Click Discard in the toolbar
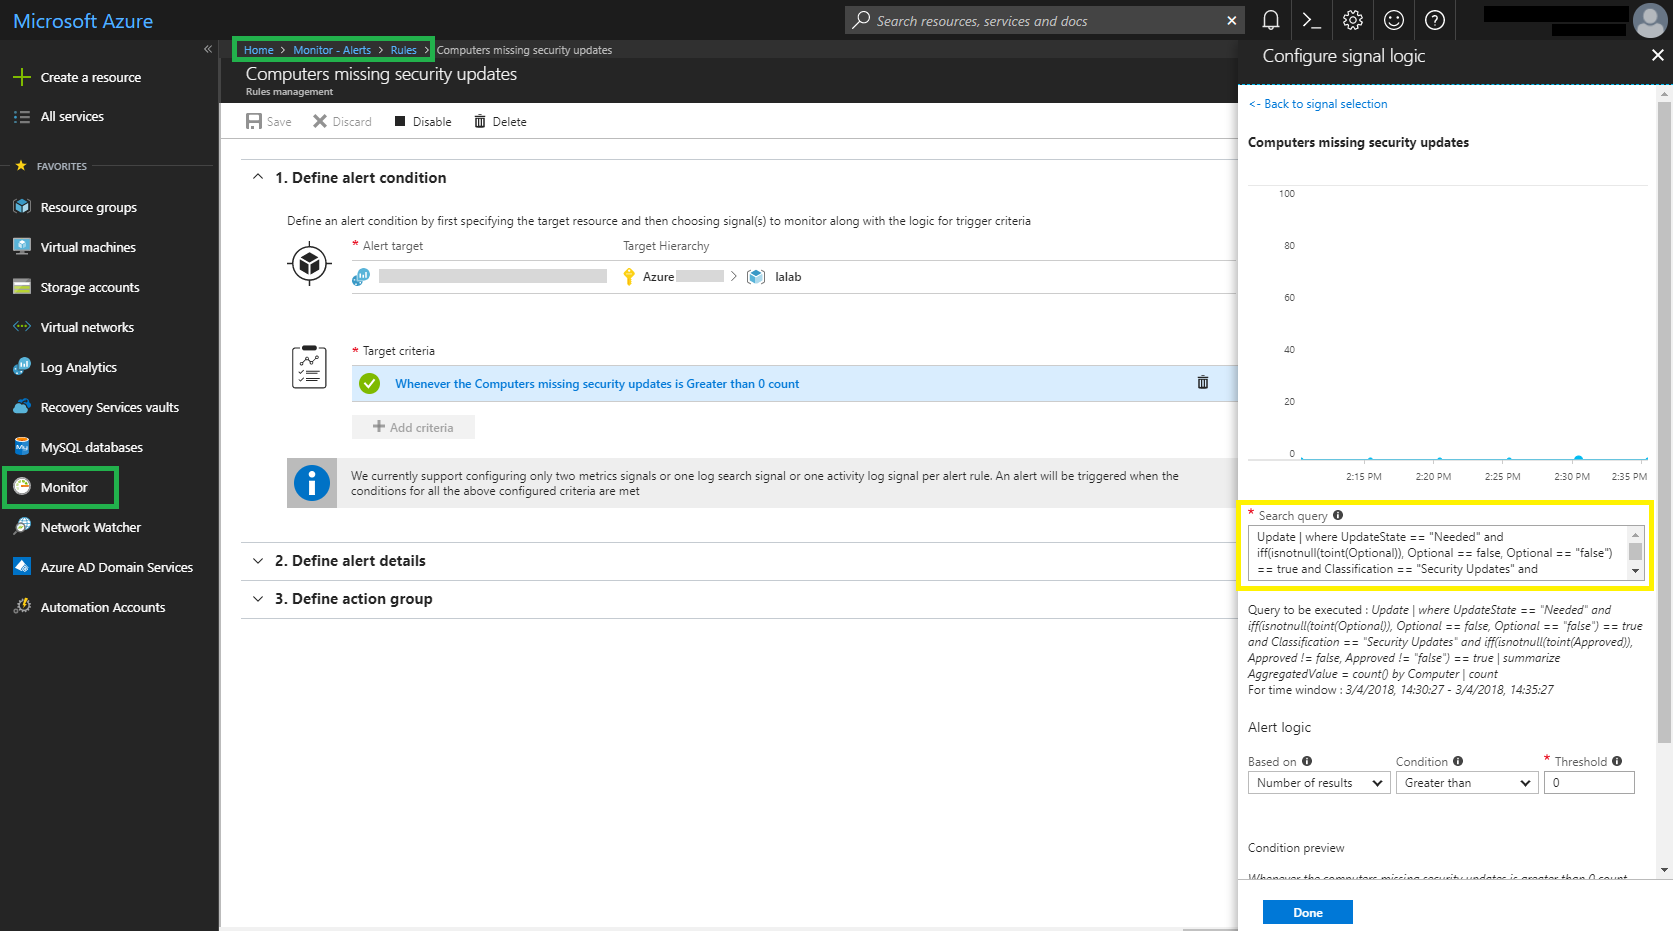This screenshot has width=1673, height=931. click(342, 121)
